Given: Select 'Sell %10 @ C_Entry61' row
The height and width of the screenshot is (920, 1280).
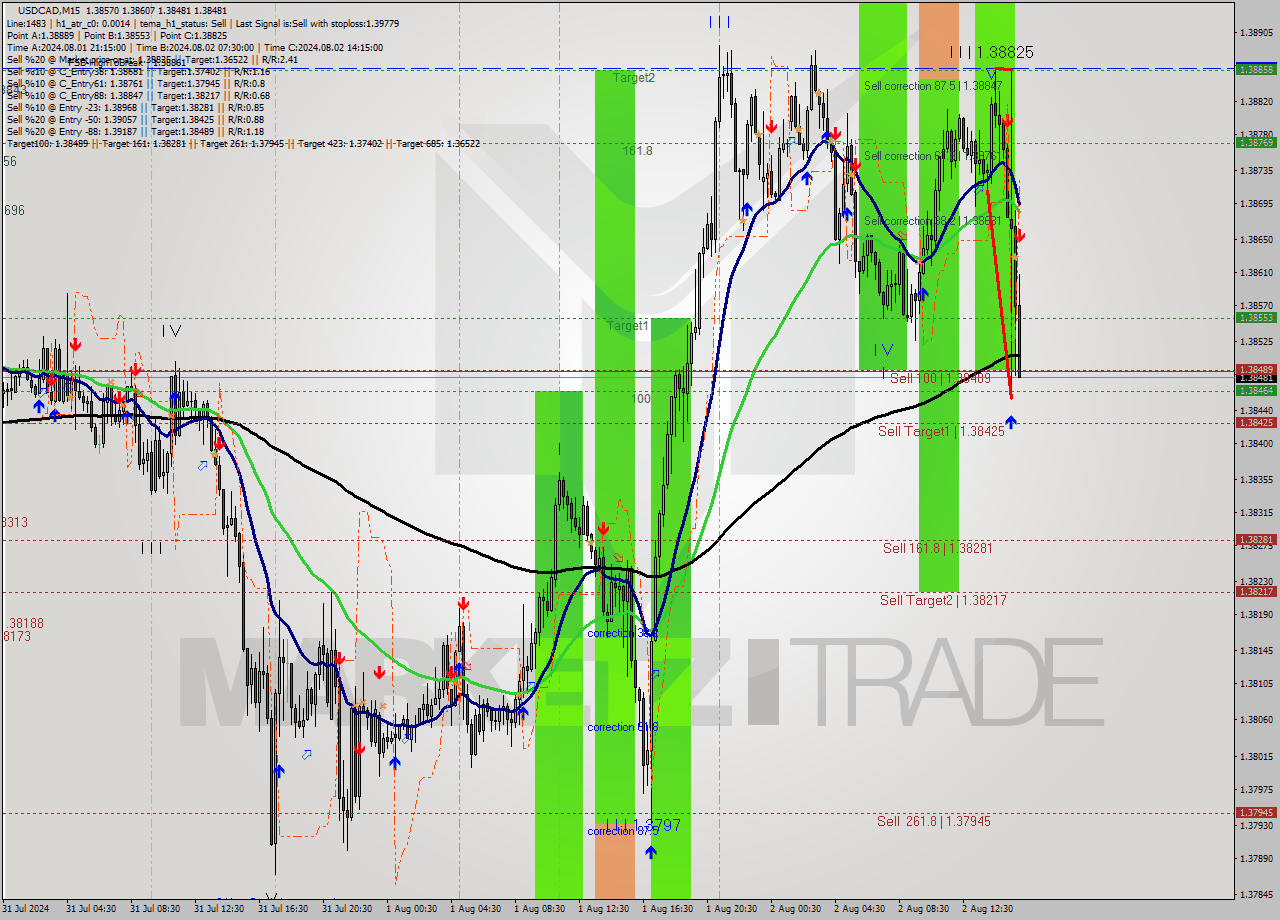Looking at the screenshot, I should pyautogui.click(x=138, y=83).
